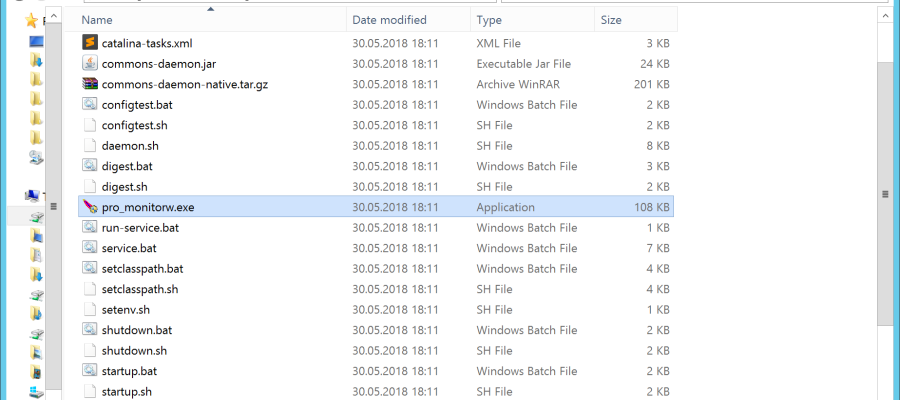Click the blank file icon beside daemon.sh
The height and width of the screenshot is (400, 900).
90,146
